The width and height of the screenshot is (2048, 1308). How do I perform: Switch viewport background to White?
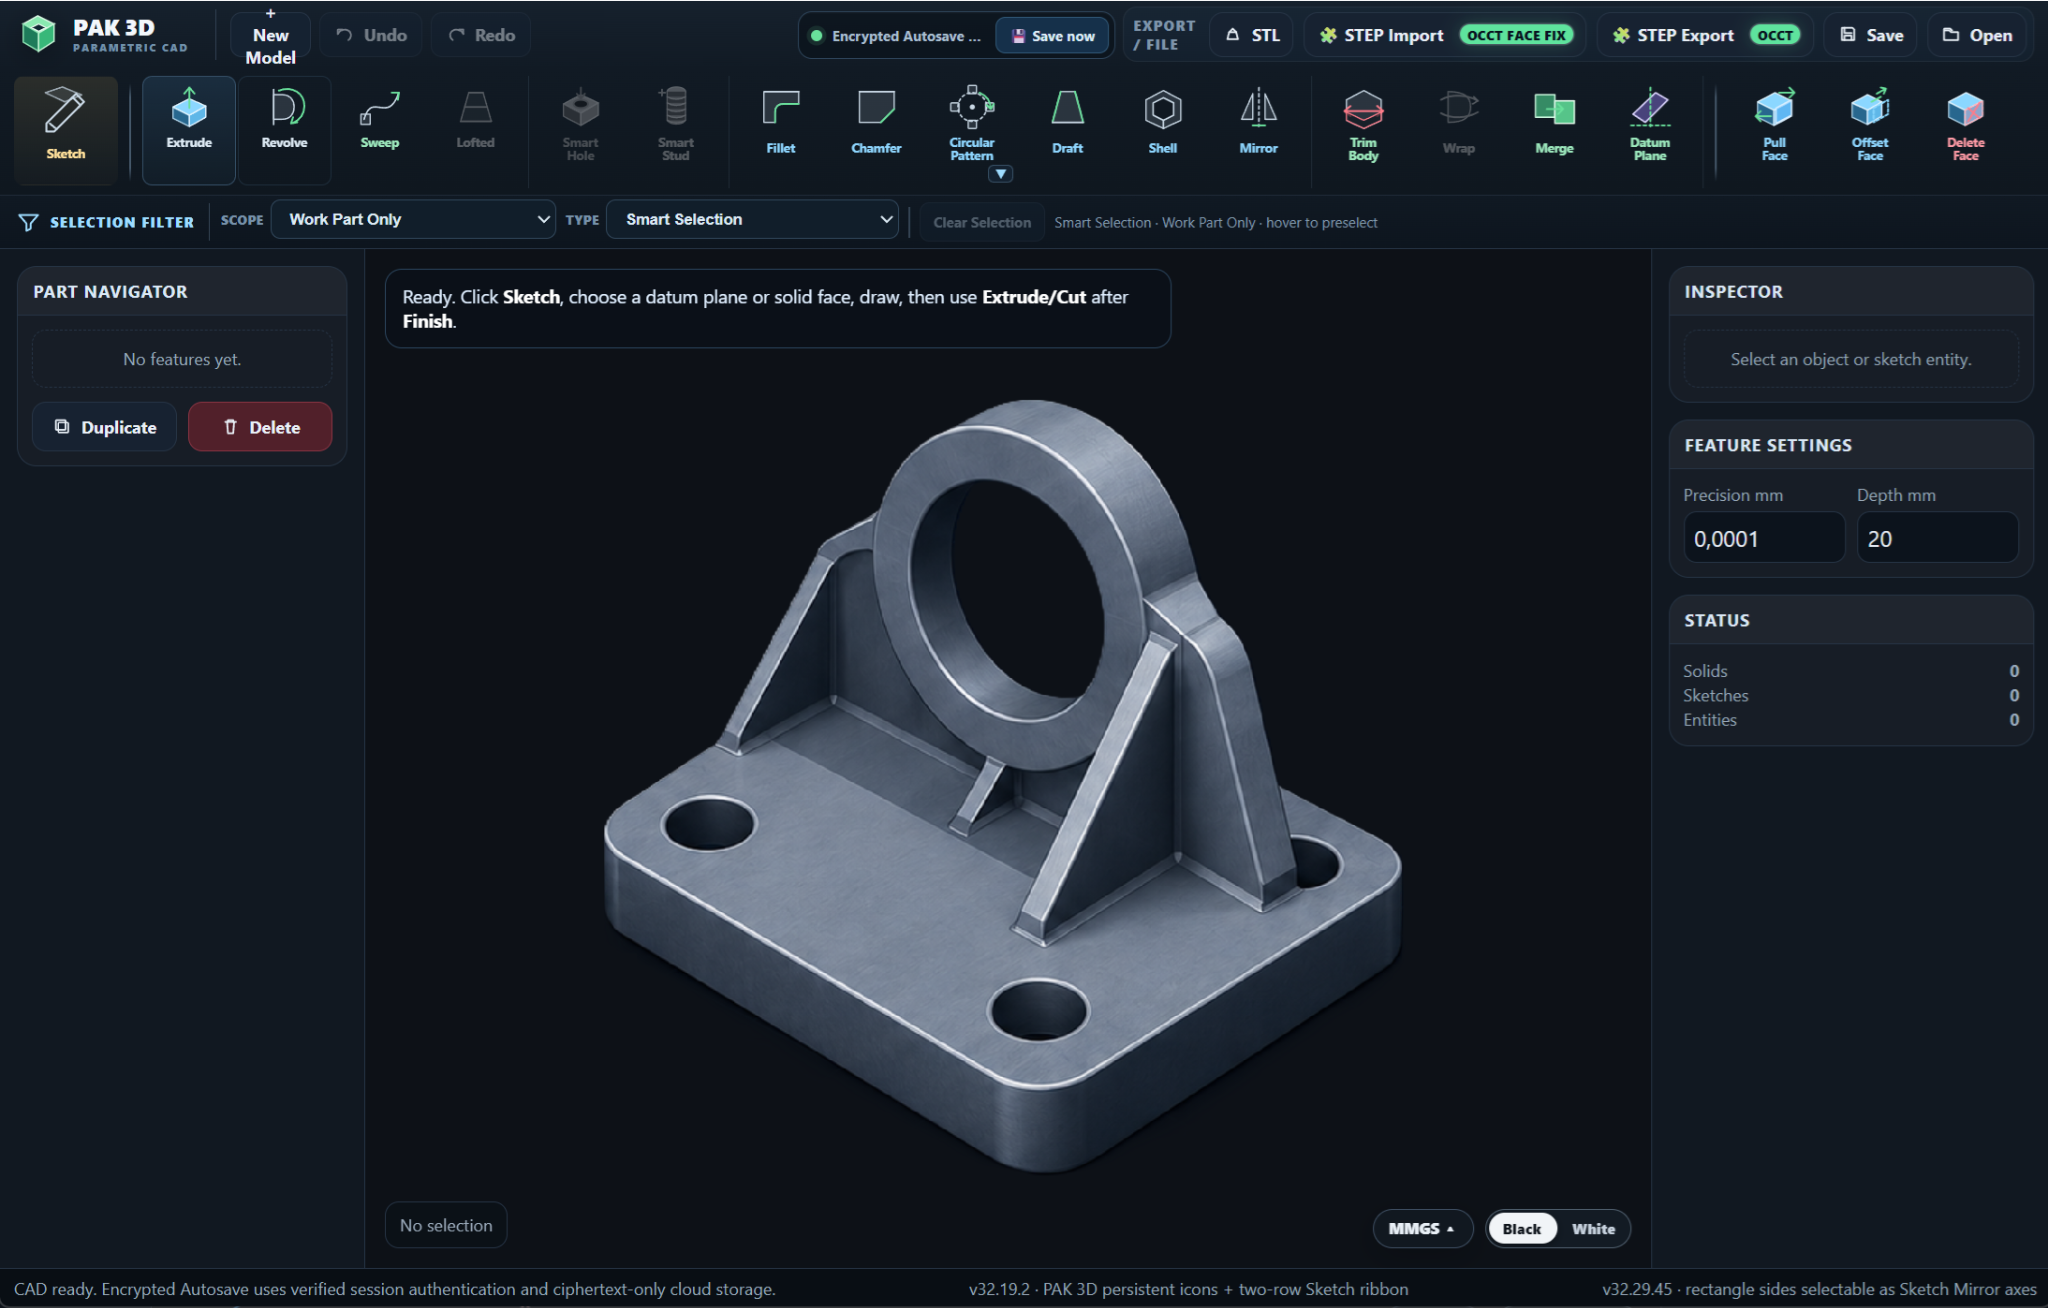point(1593,1229)
